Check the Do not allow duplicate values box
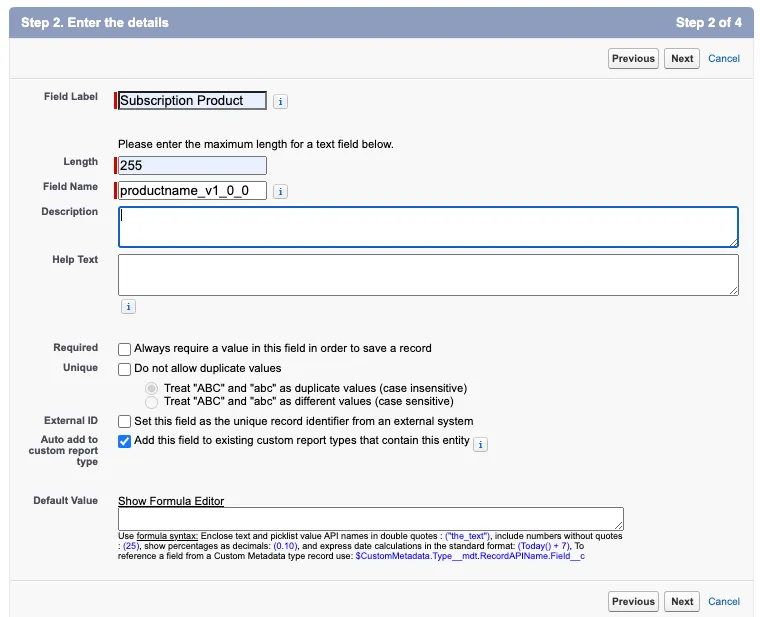Screen dimensions: 760x617 [125, 369]
